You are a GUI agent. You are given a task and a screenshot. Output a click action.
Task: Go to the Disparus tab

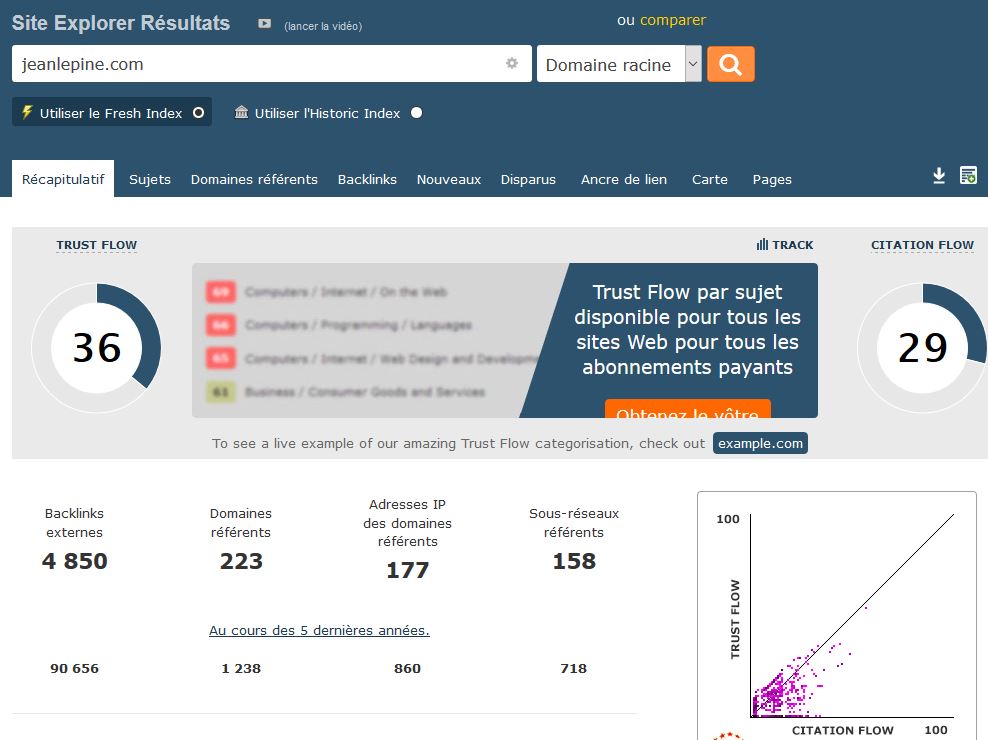[528, 180]
